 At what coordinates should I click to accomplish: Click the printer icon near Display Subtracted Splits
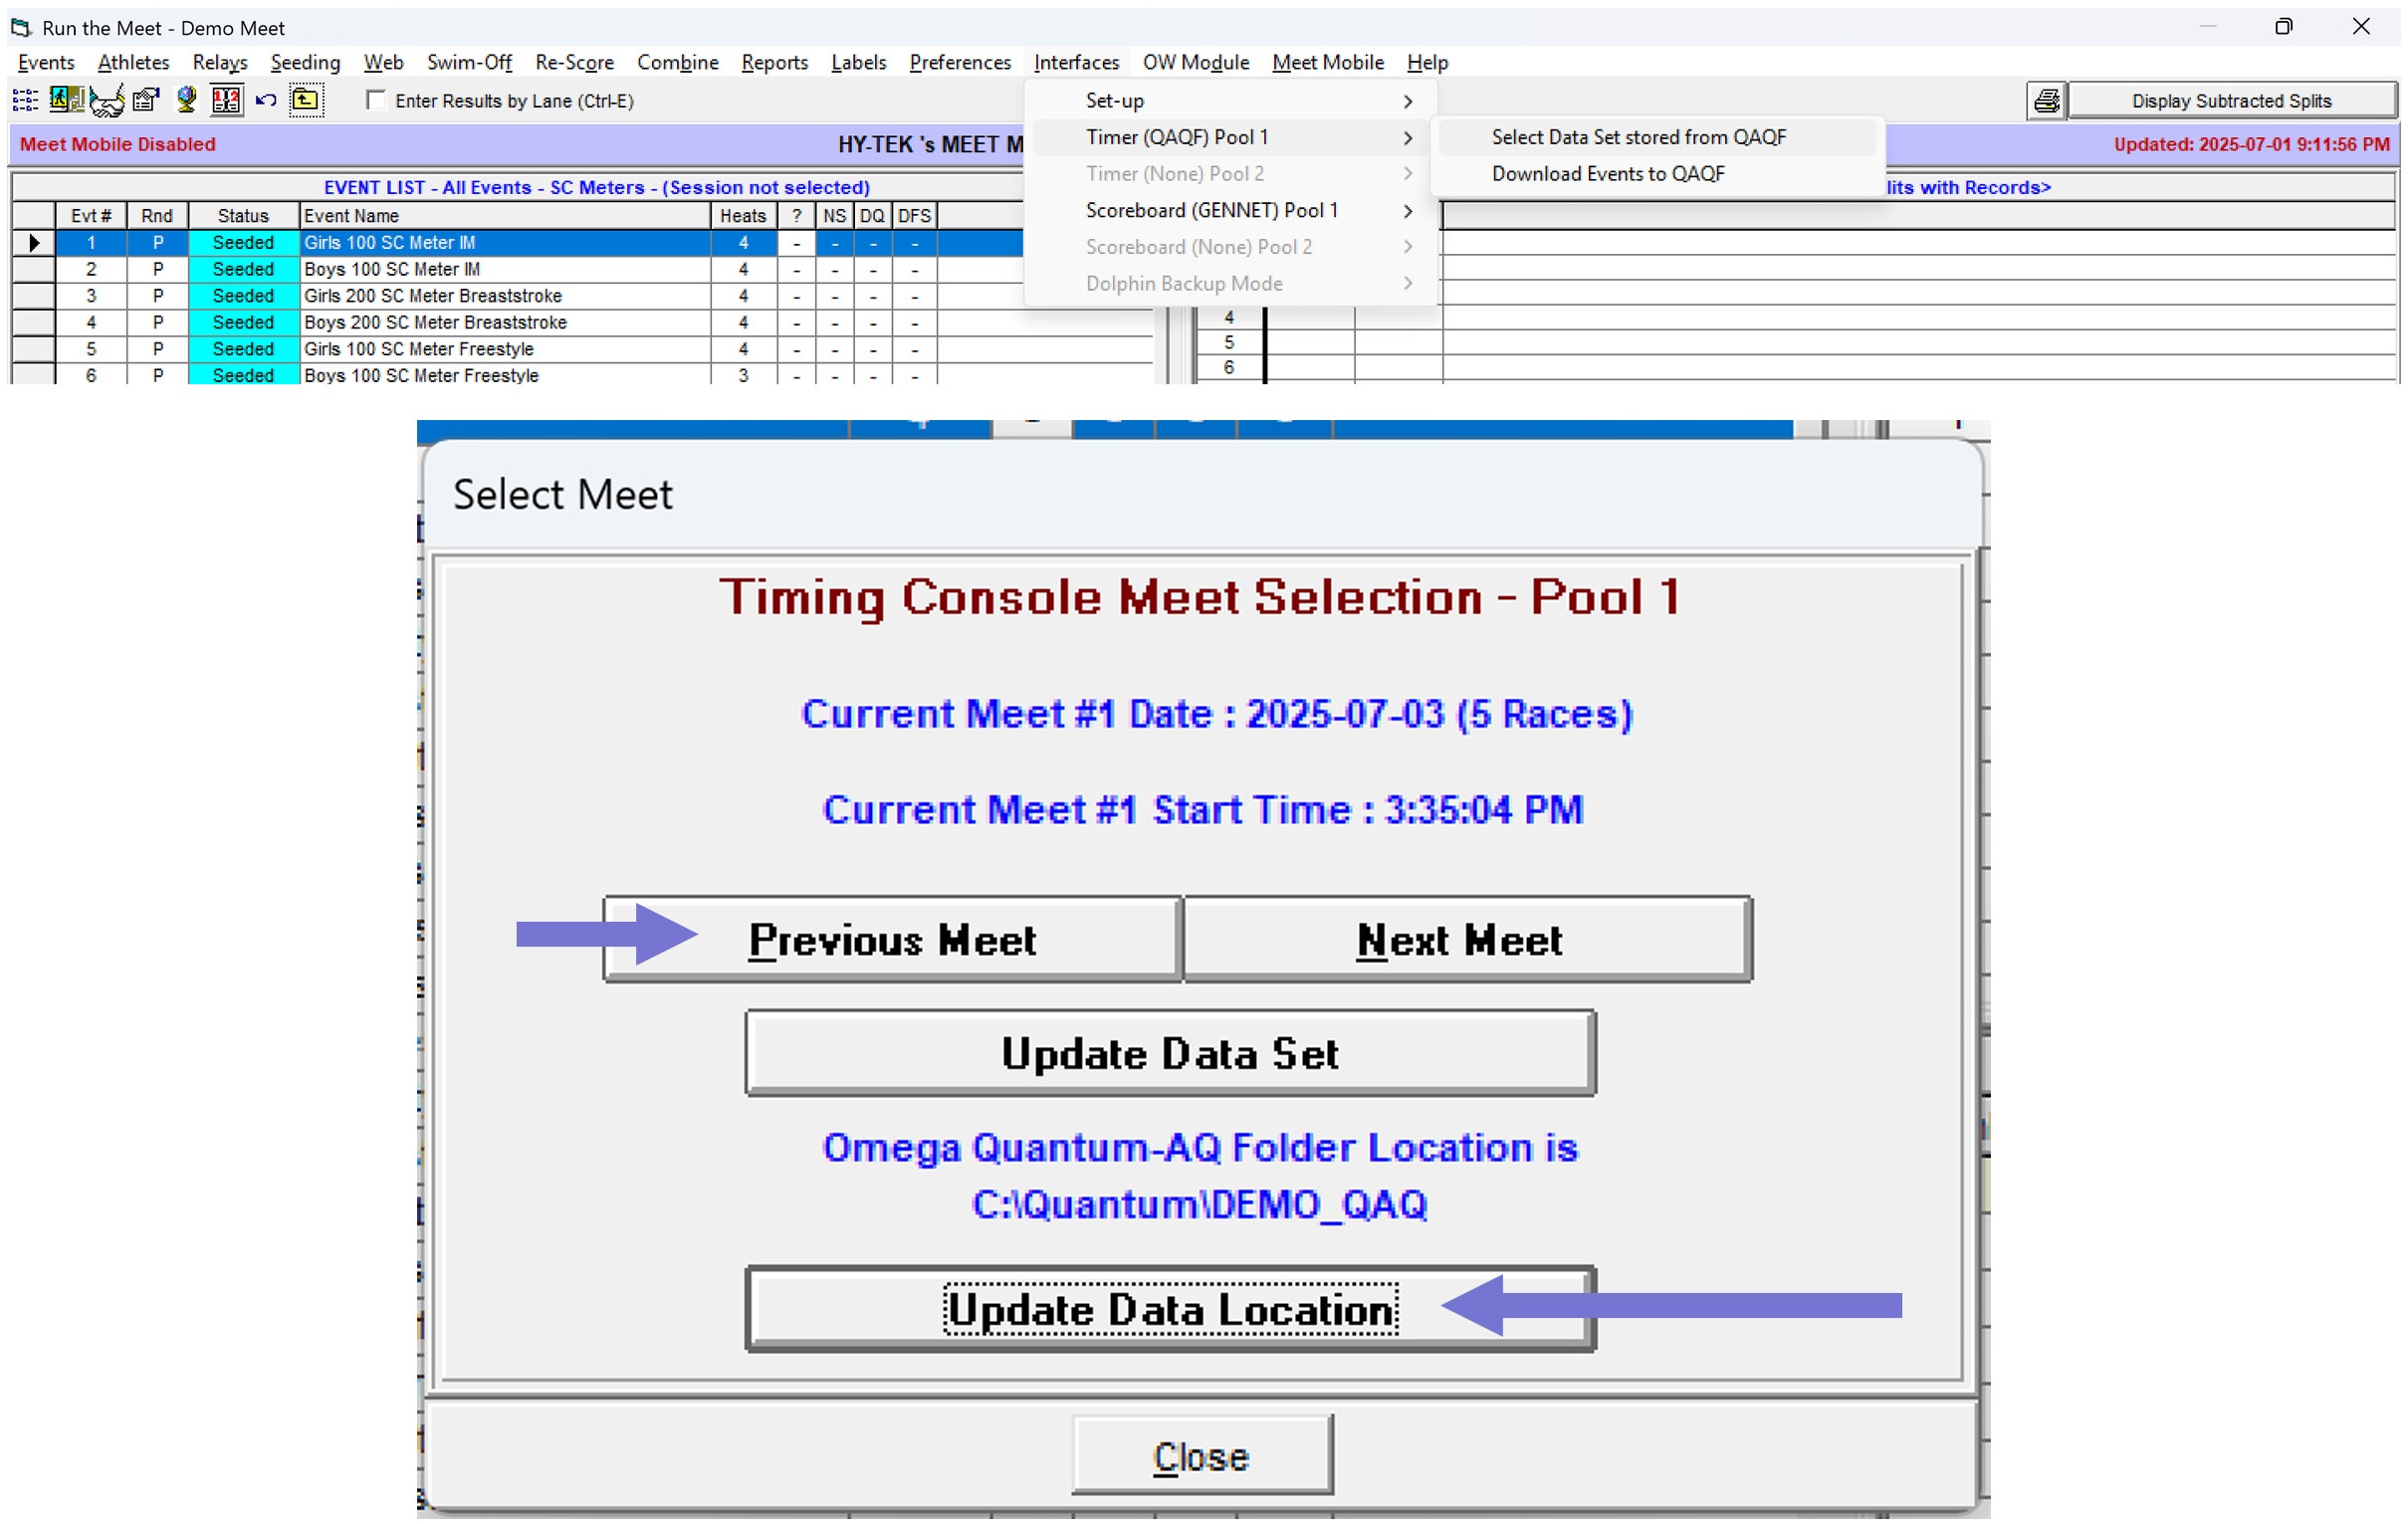tap(2046, 101)
